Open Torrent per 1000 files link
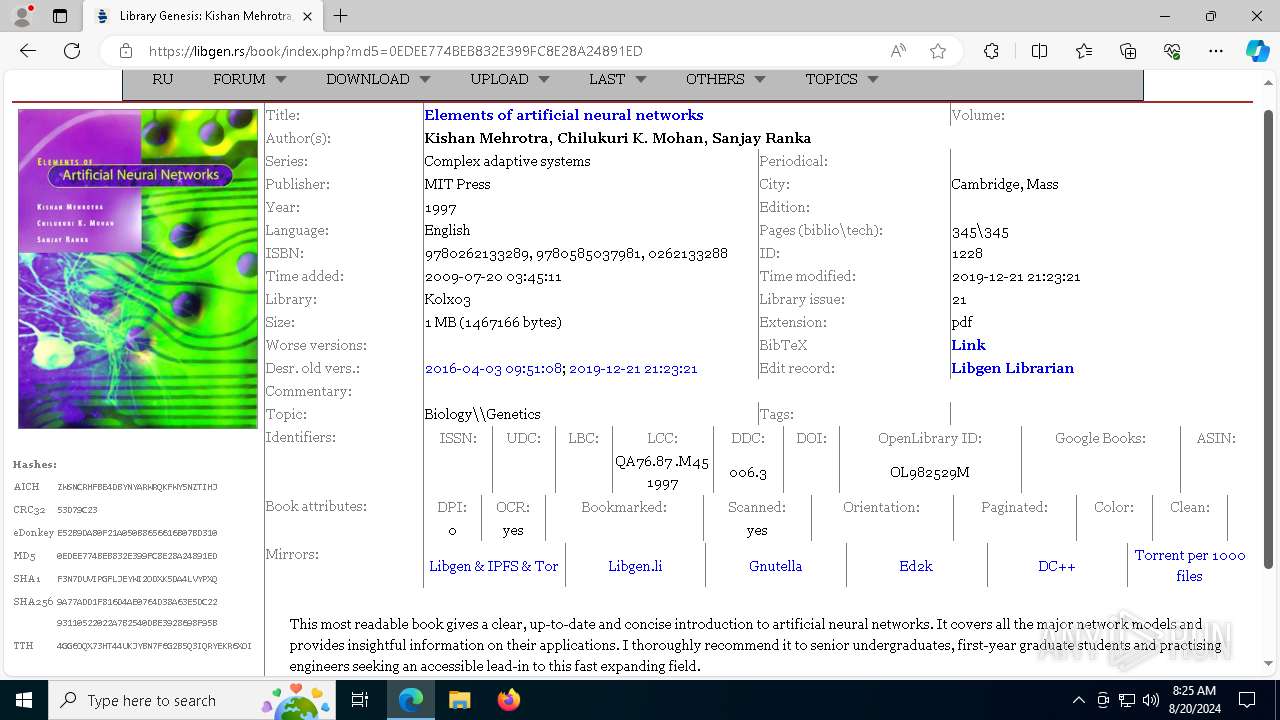 [1190, 565]
